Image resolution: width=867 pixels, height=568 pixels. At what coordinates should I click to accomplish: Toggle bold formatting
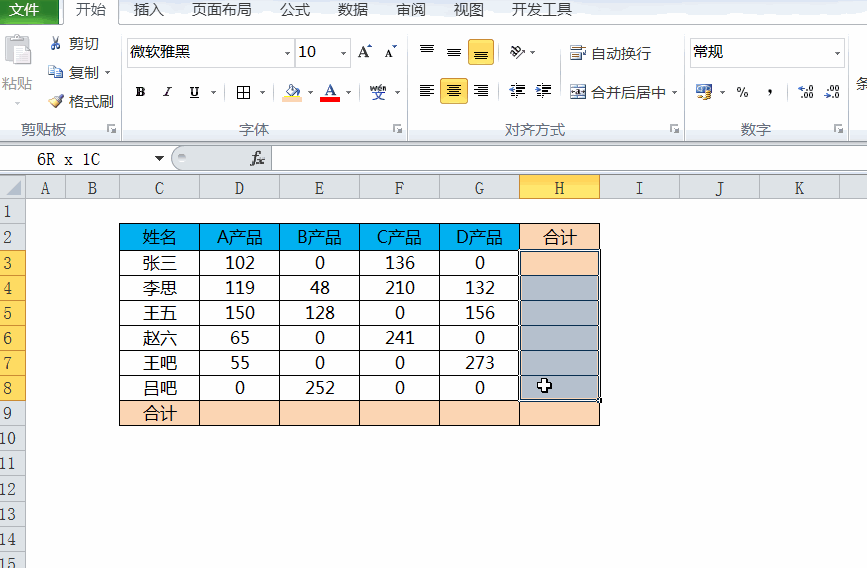click(140, 92)
